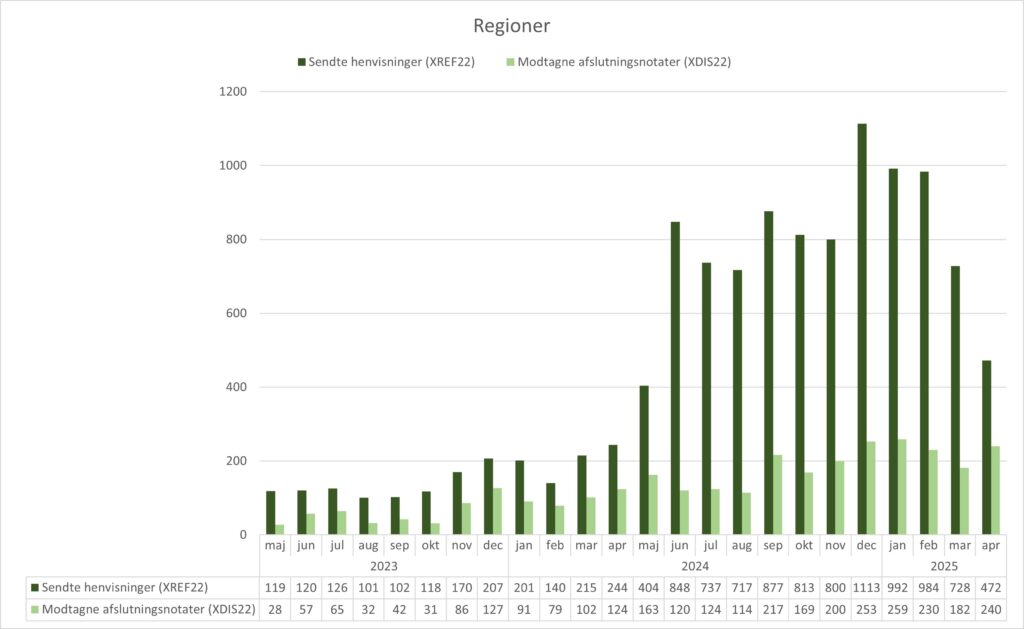Click table cell with value '215'
The image size is (1024, 629).
coord(586,588)
